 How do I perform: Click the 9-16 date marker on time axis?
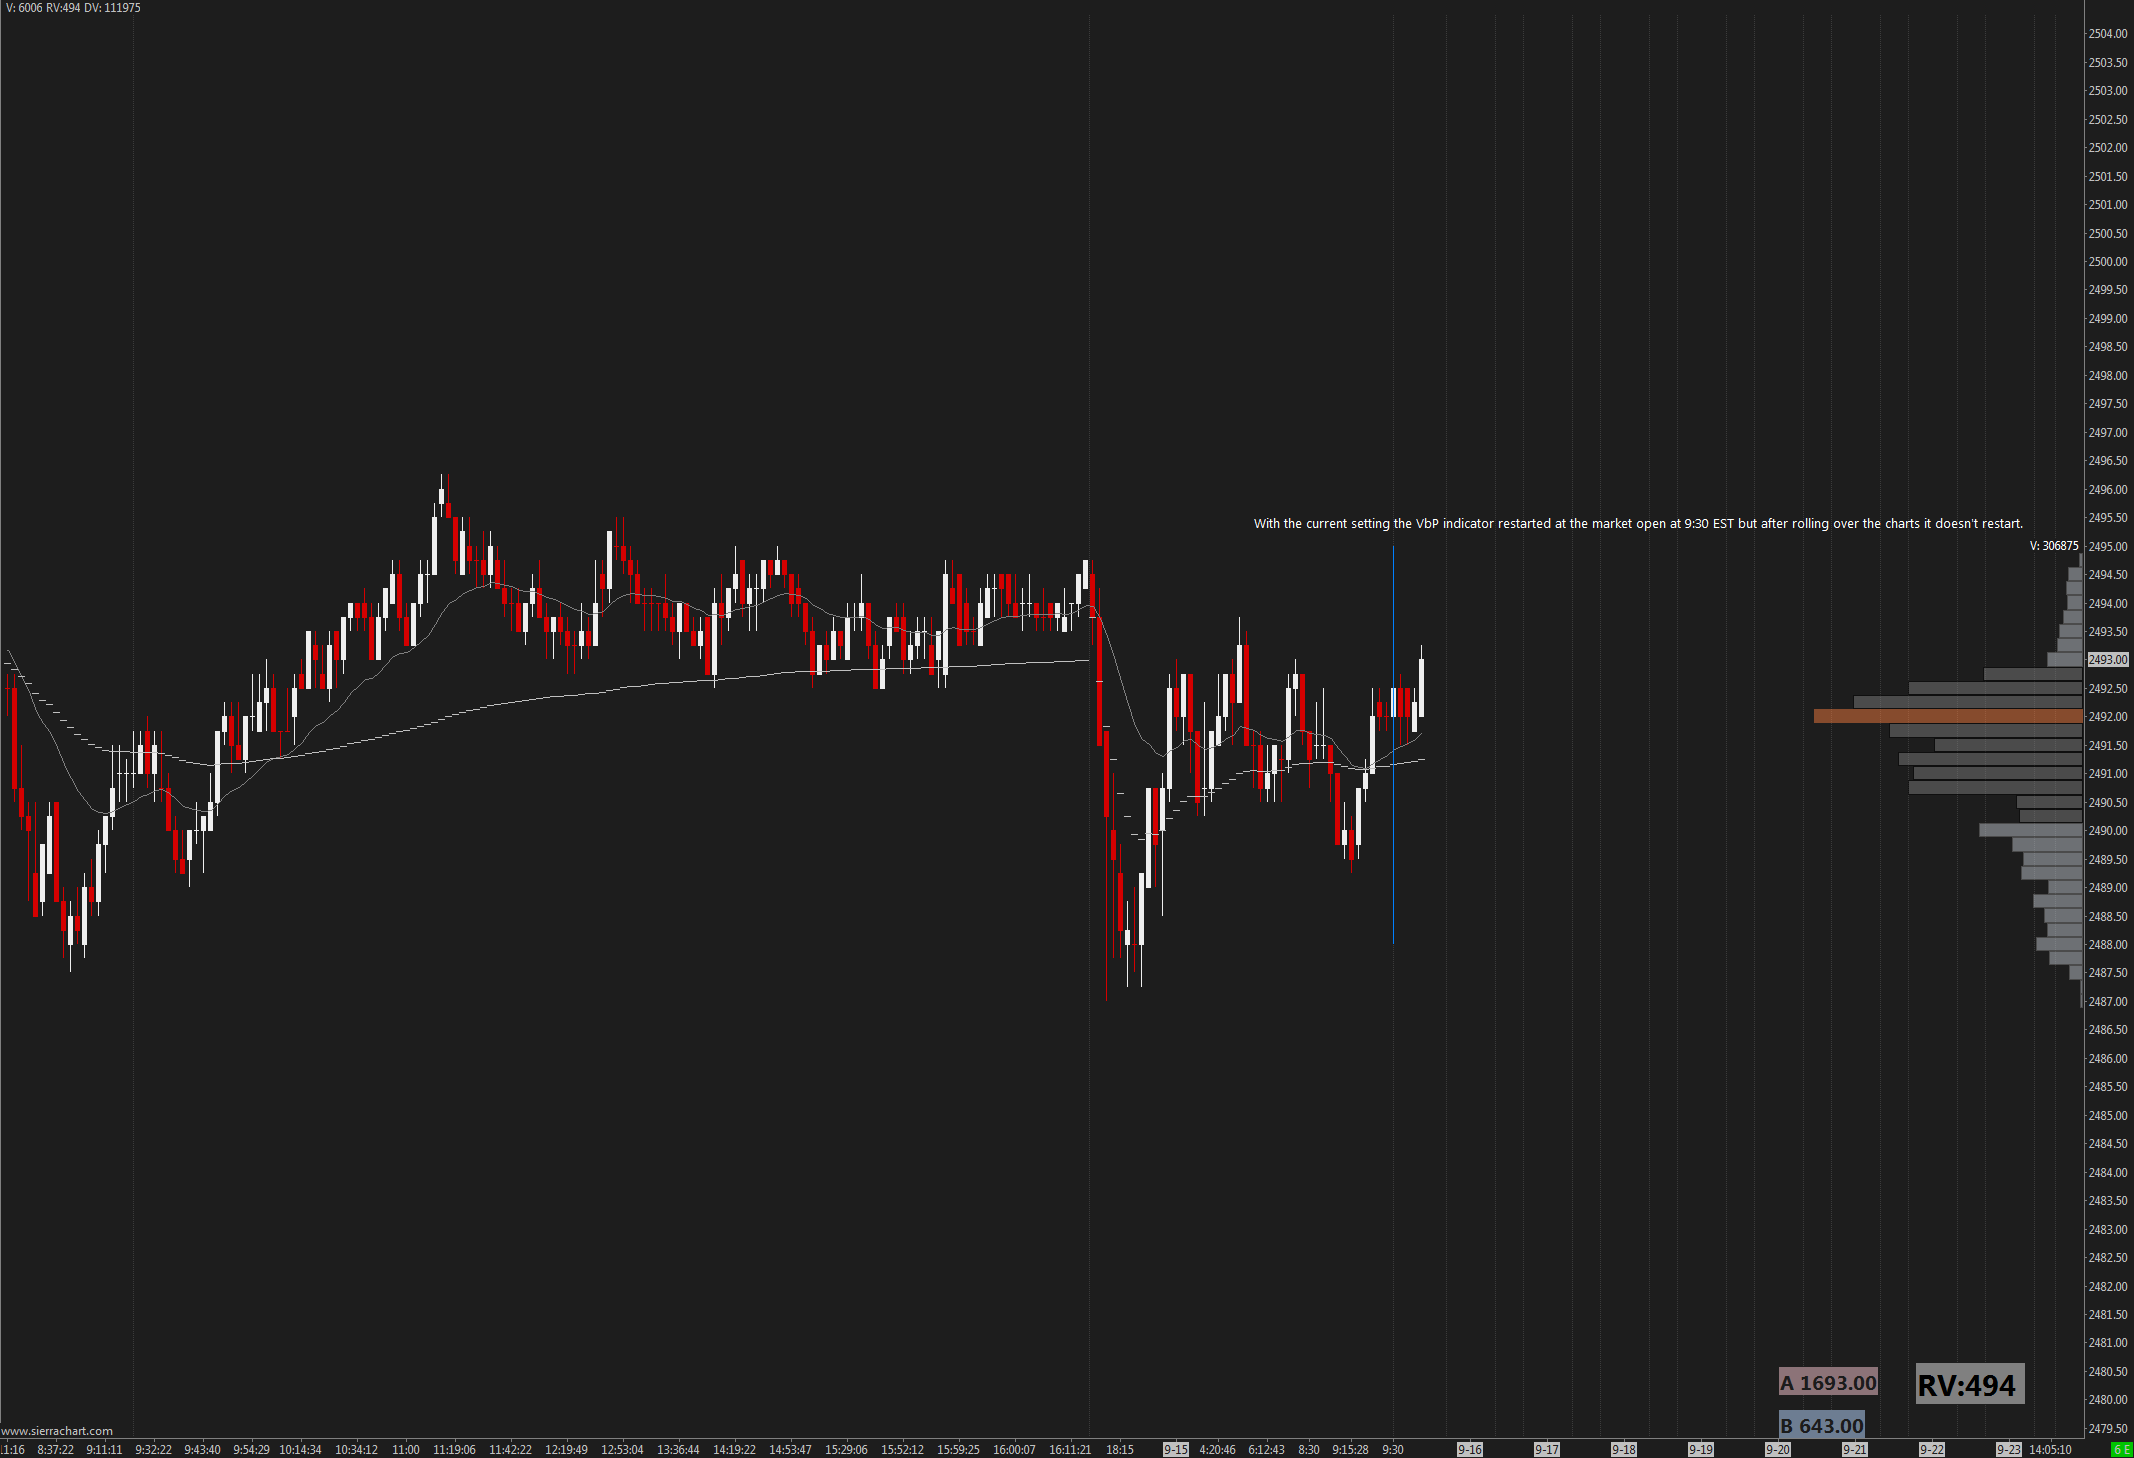pos(1469,1449)
